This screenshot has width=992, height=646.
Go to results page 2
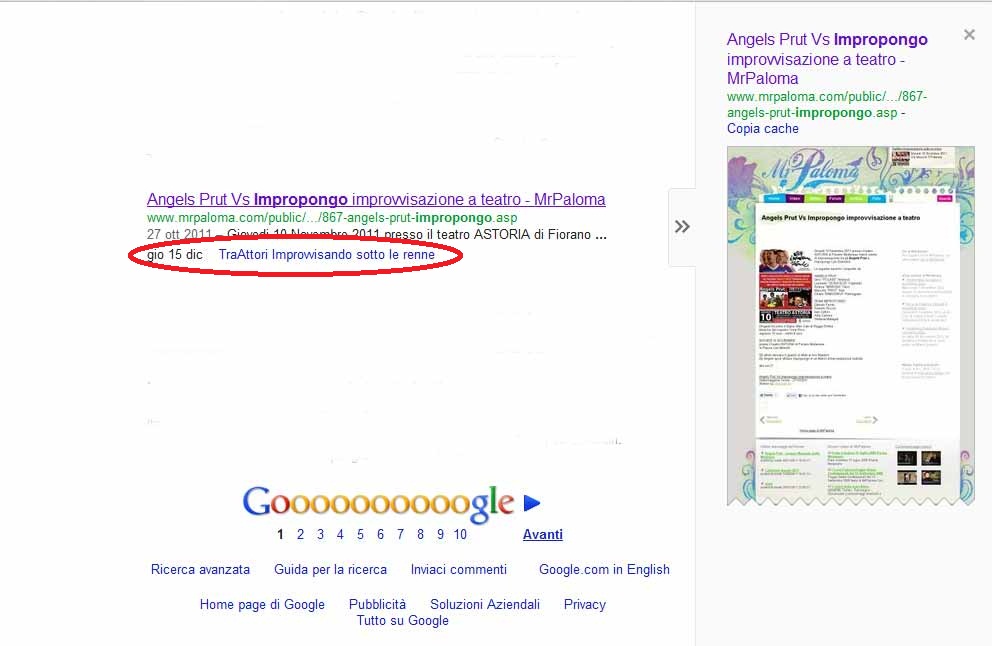click(300, 535)
